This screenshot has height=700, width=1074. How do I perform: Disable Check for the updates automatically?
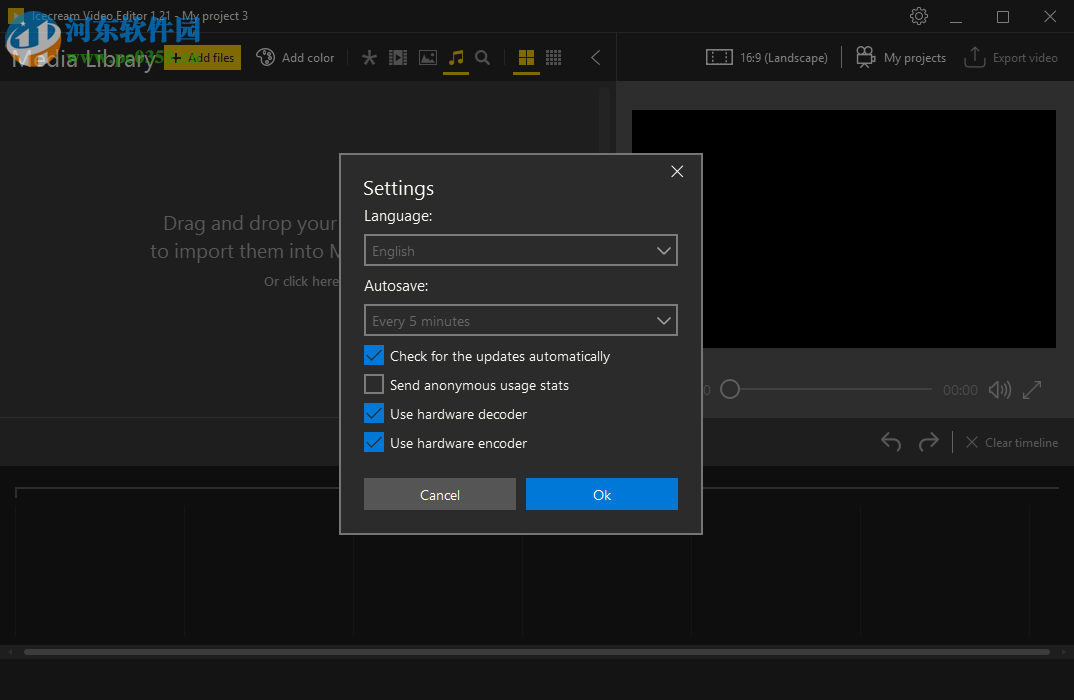[374, 355]
